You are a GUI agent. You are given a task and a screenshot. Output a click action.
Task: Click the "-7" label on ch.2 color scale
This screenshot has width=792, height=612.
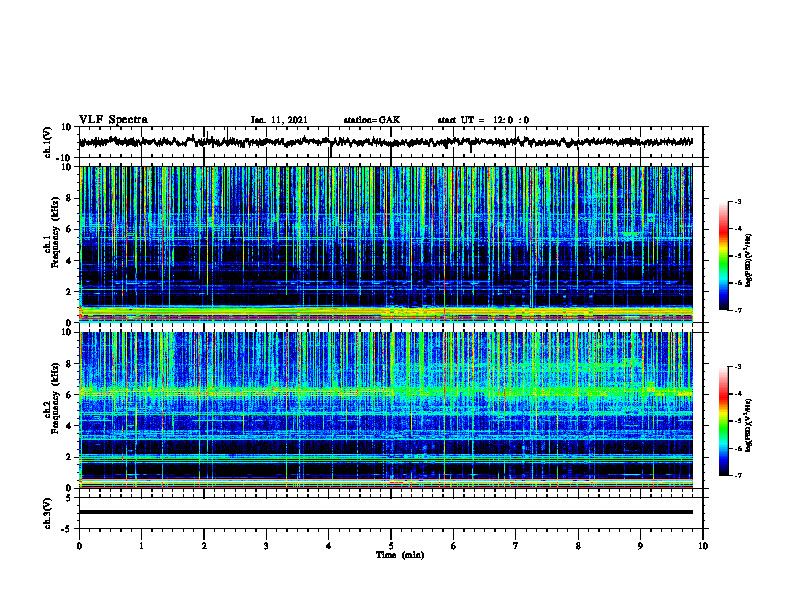[x=738, y=475]
